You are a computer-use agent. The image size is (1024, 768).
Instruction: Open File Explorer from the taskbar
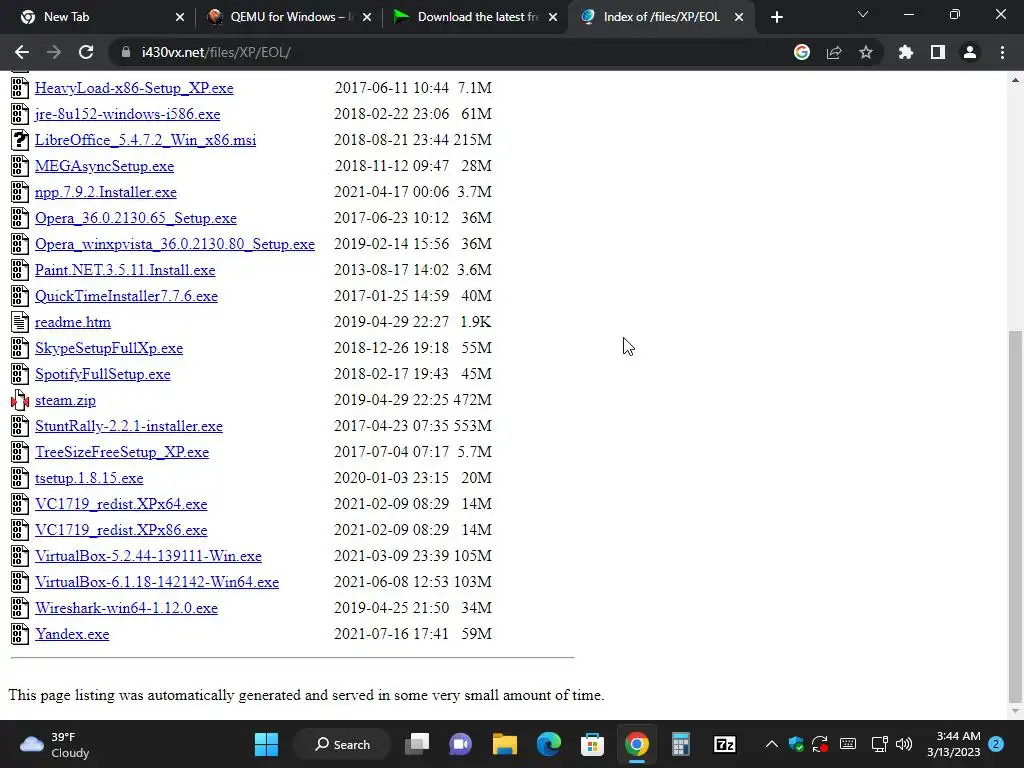point(505,744)
